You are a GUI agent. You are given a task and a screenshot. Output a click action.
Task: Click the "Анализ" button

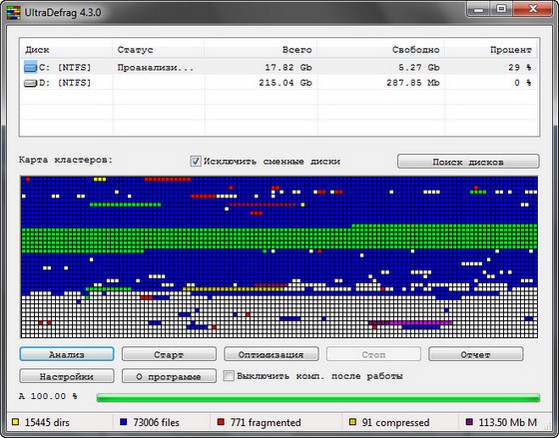(67, 354)
